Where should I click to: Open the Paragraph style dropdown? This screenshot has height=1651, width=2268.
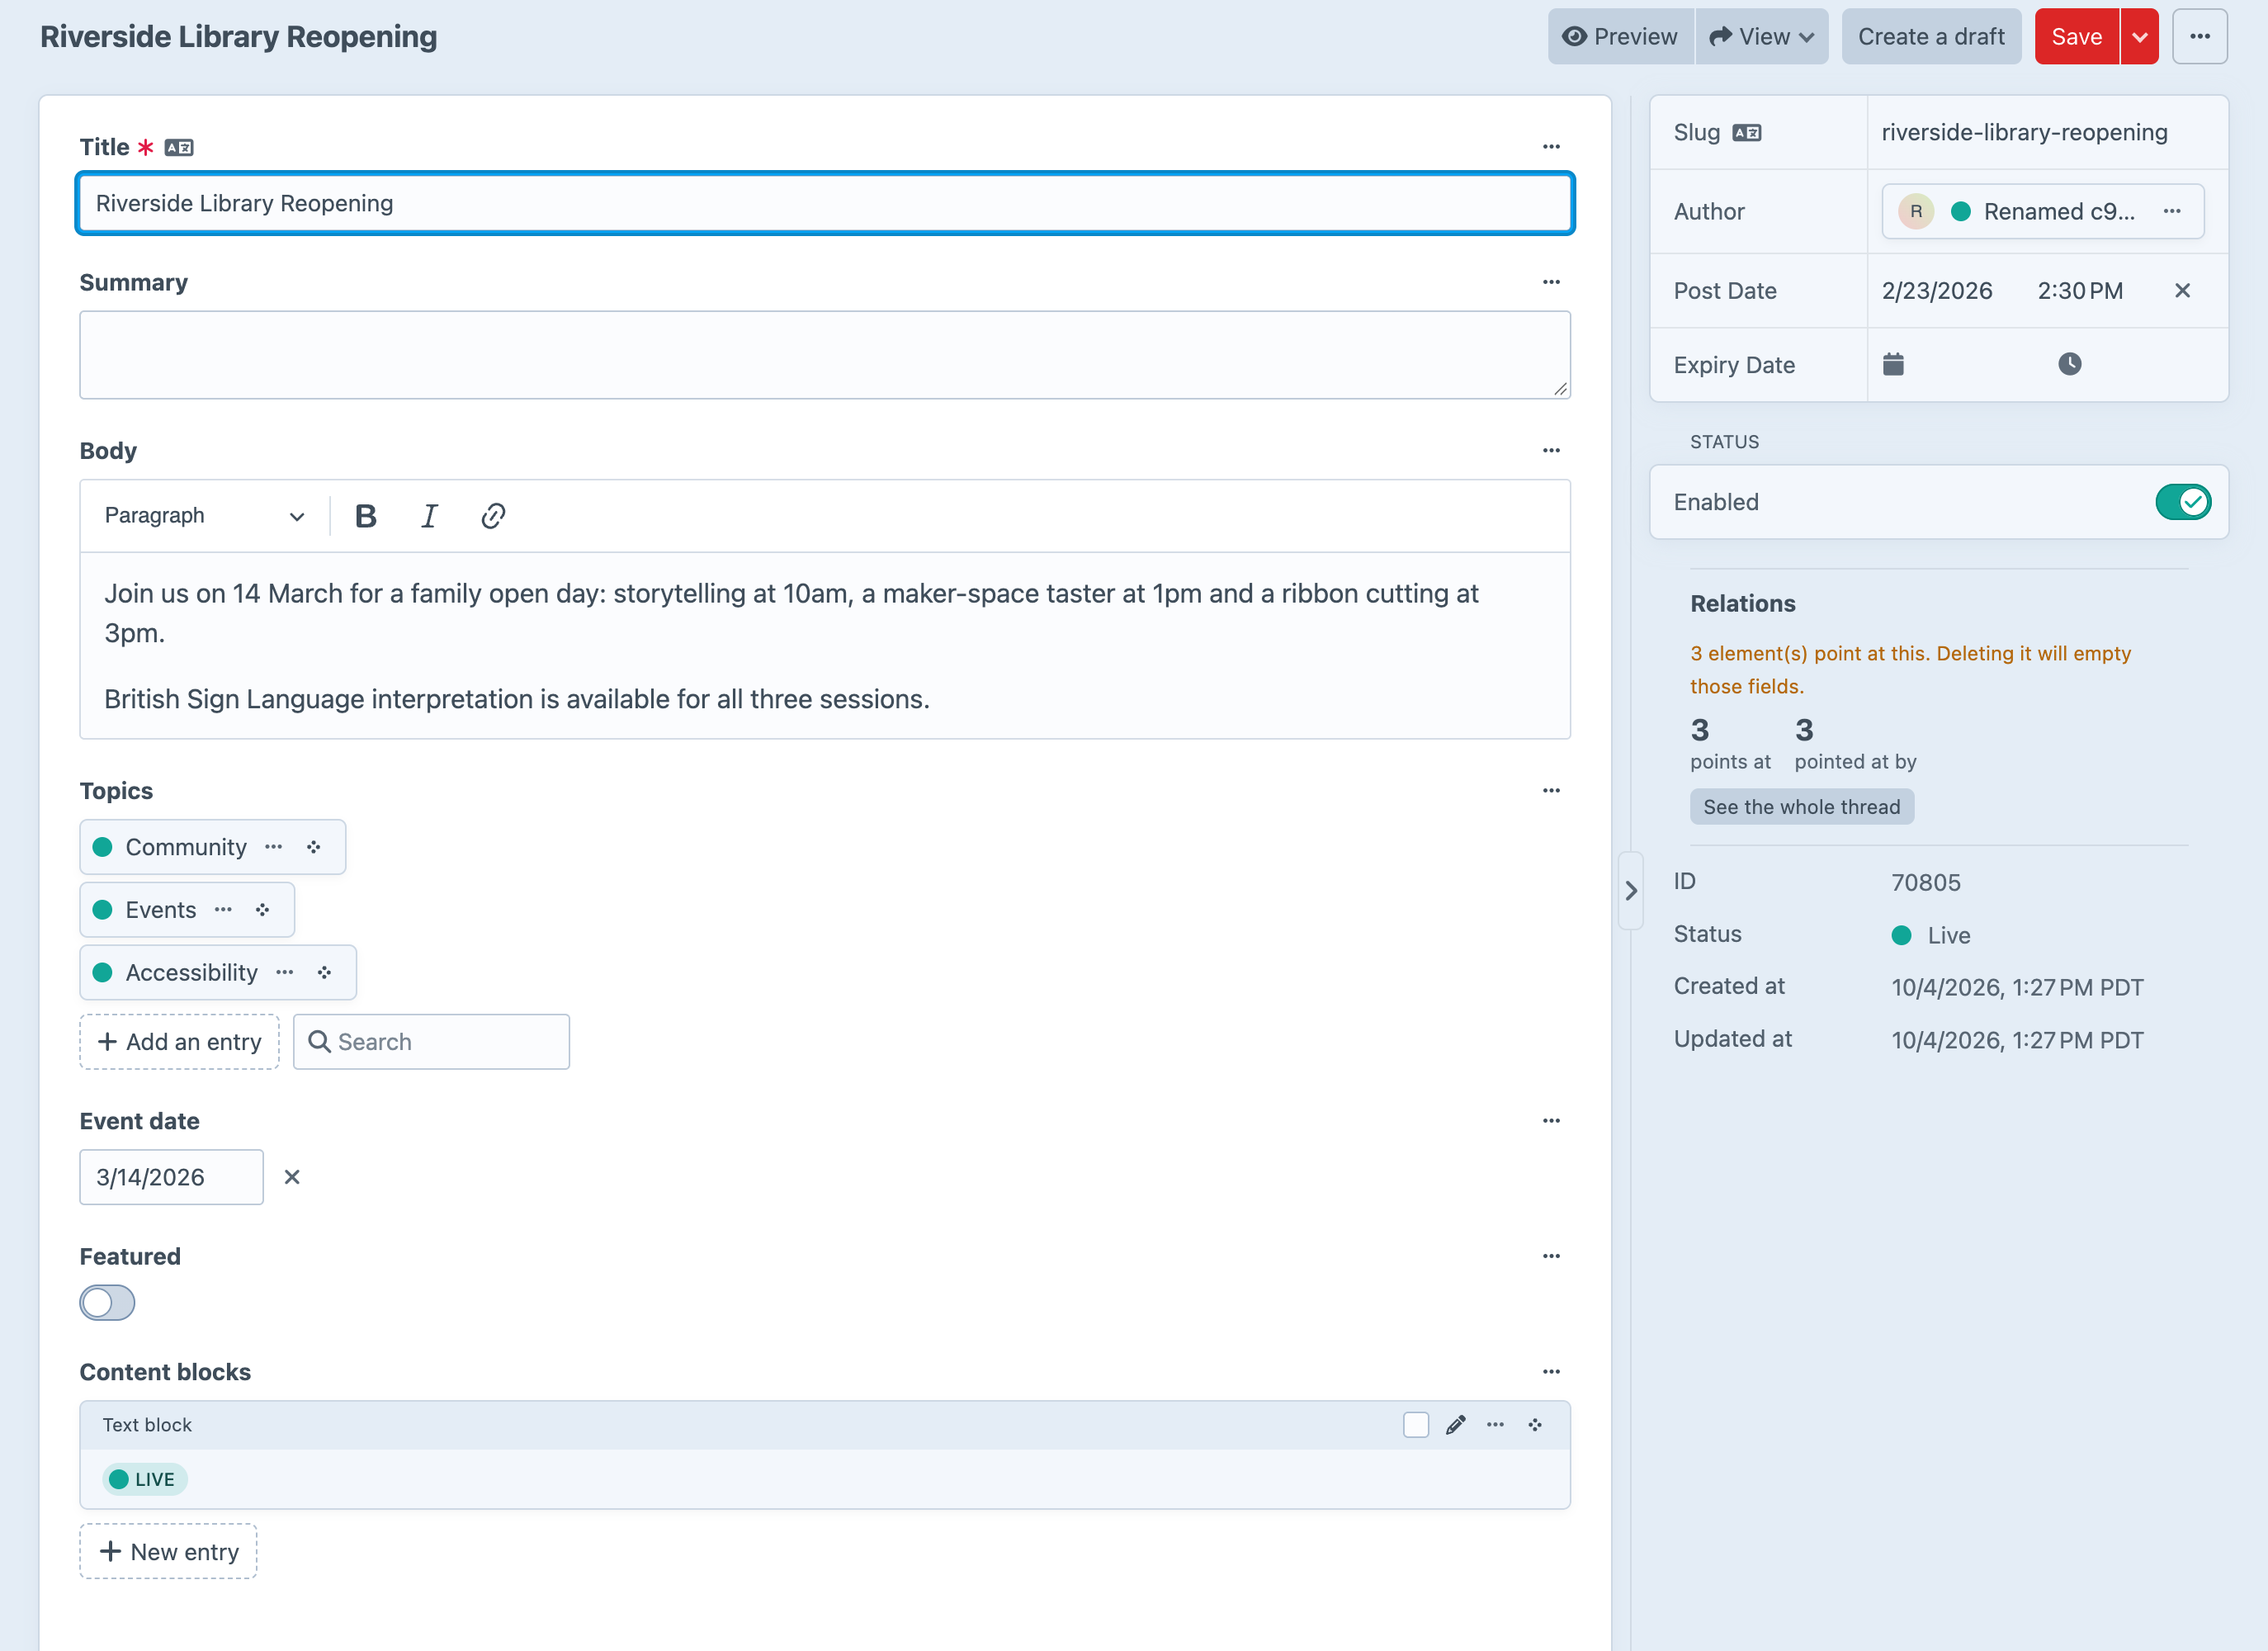coord(204,516)
